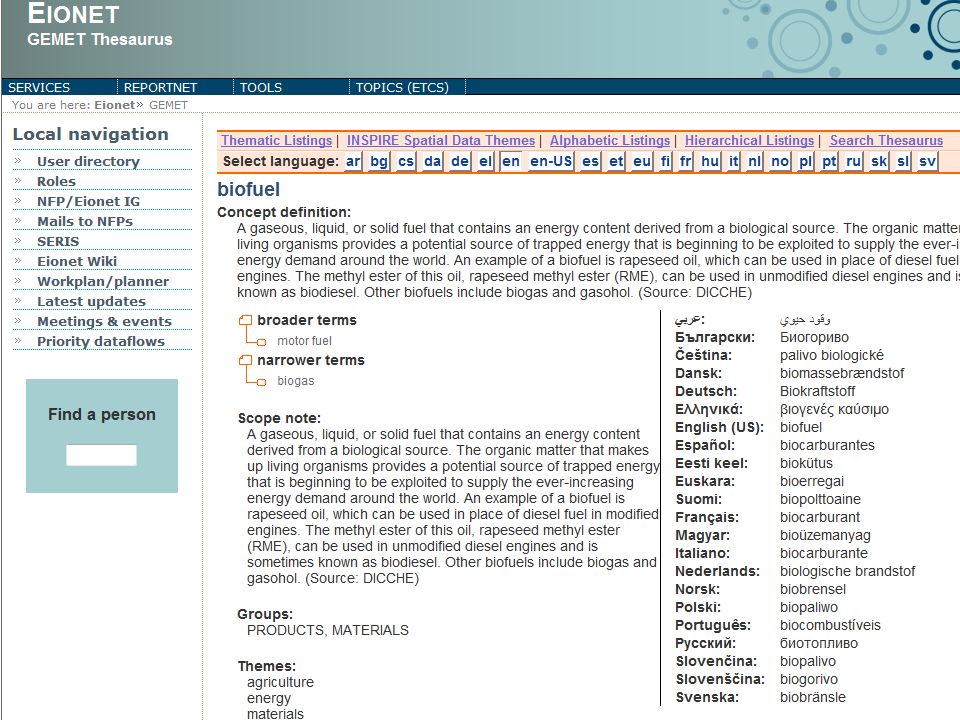Open narrower term biogas
This screenshot has height=720, width=960.
pos(296,381)
